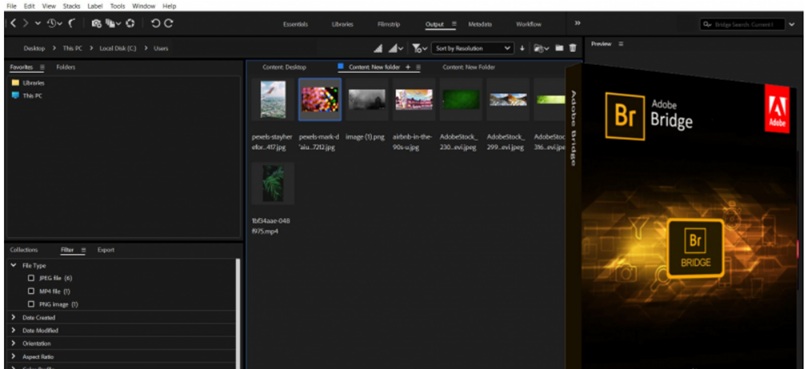Go forward with the right arrow icon
Viewport: 806px width, 369px height.
tap(25, 23)
